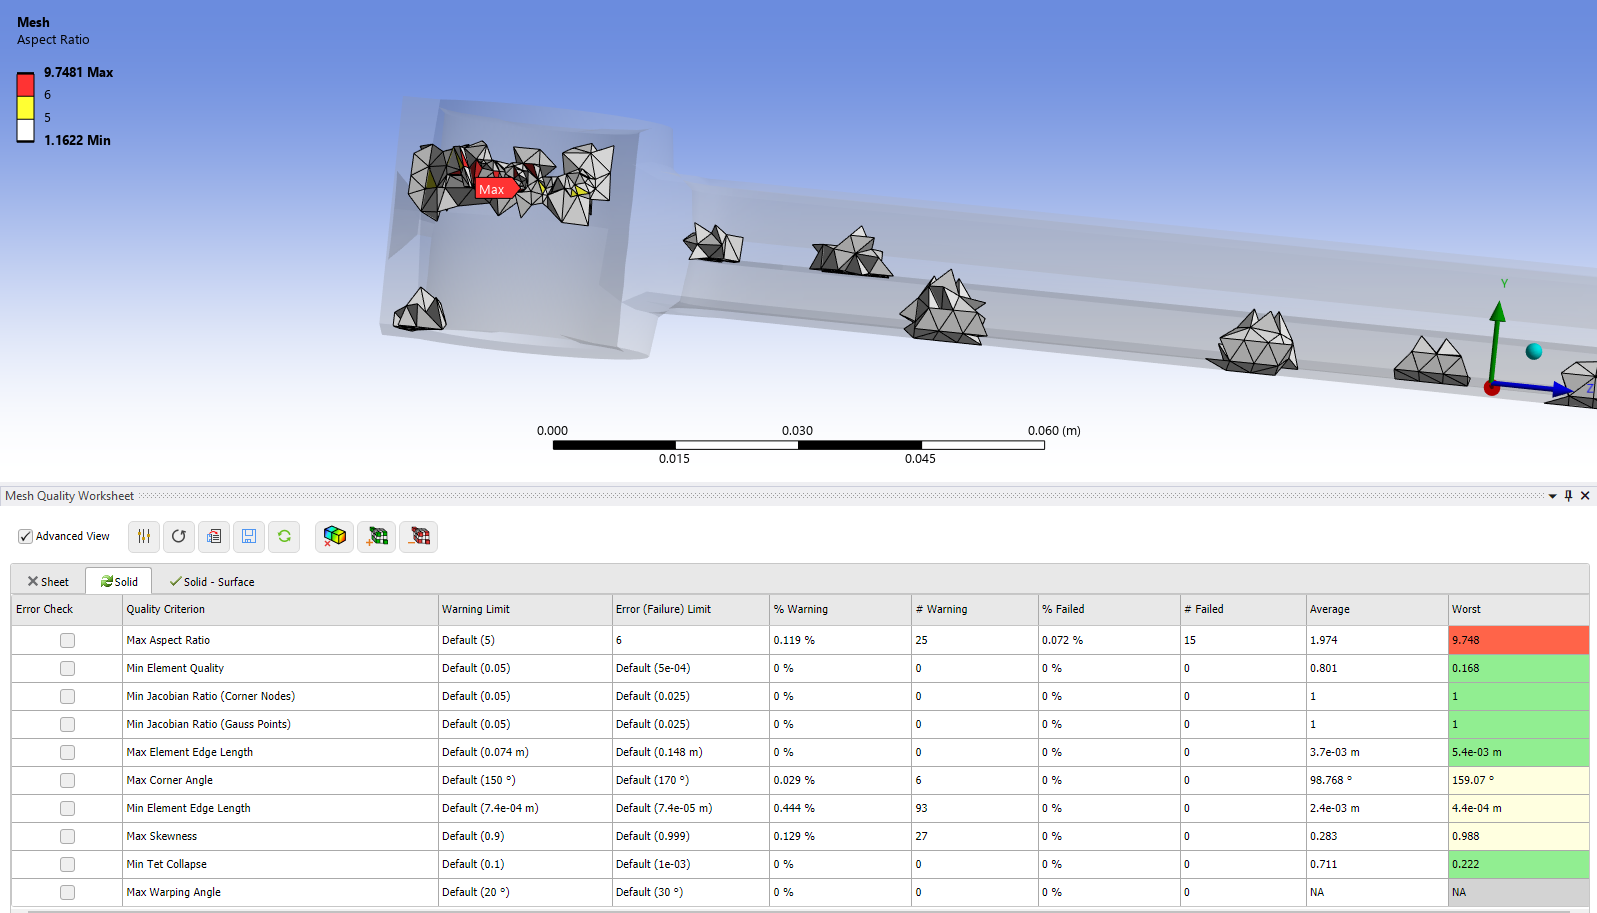The image size is (1597, 913).
Task: Click the green refresh arrows icon
Action: 284,537
